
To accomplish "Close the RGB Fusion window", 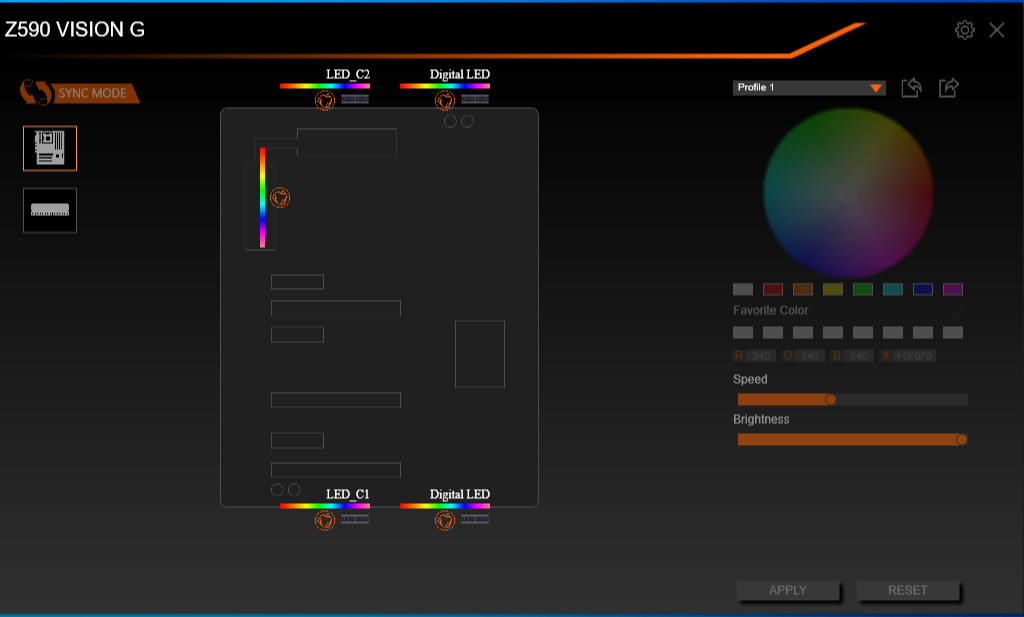I will (997, 30).
